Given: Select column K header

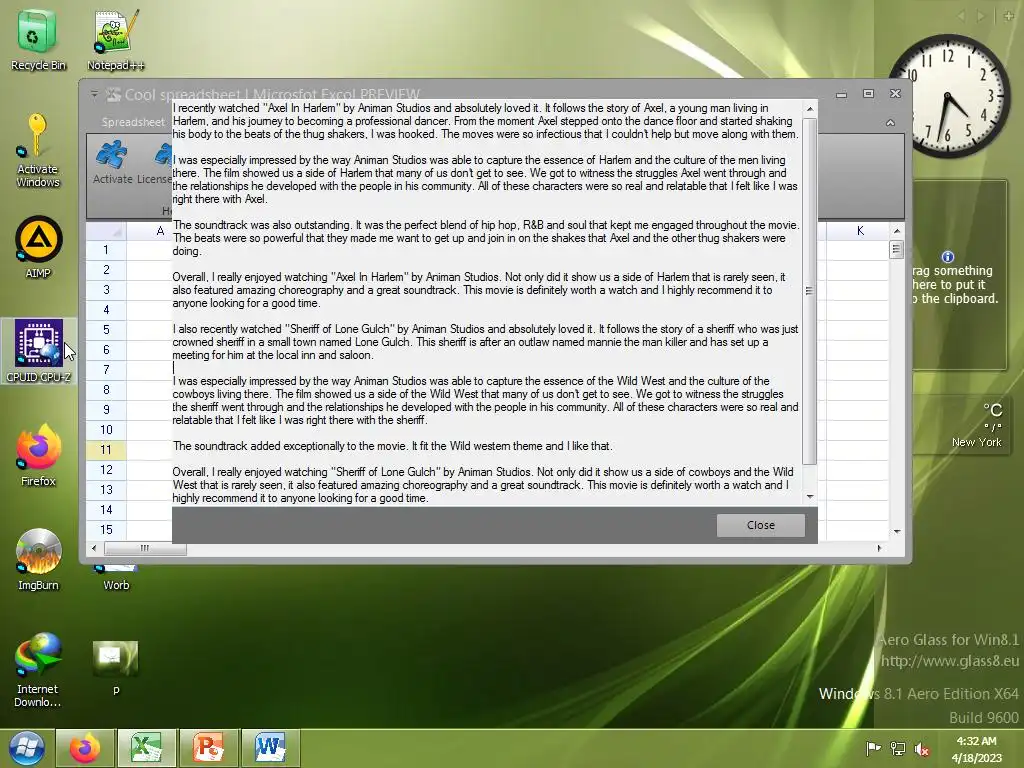Looking at the screenshot, I should point(857,231).
